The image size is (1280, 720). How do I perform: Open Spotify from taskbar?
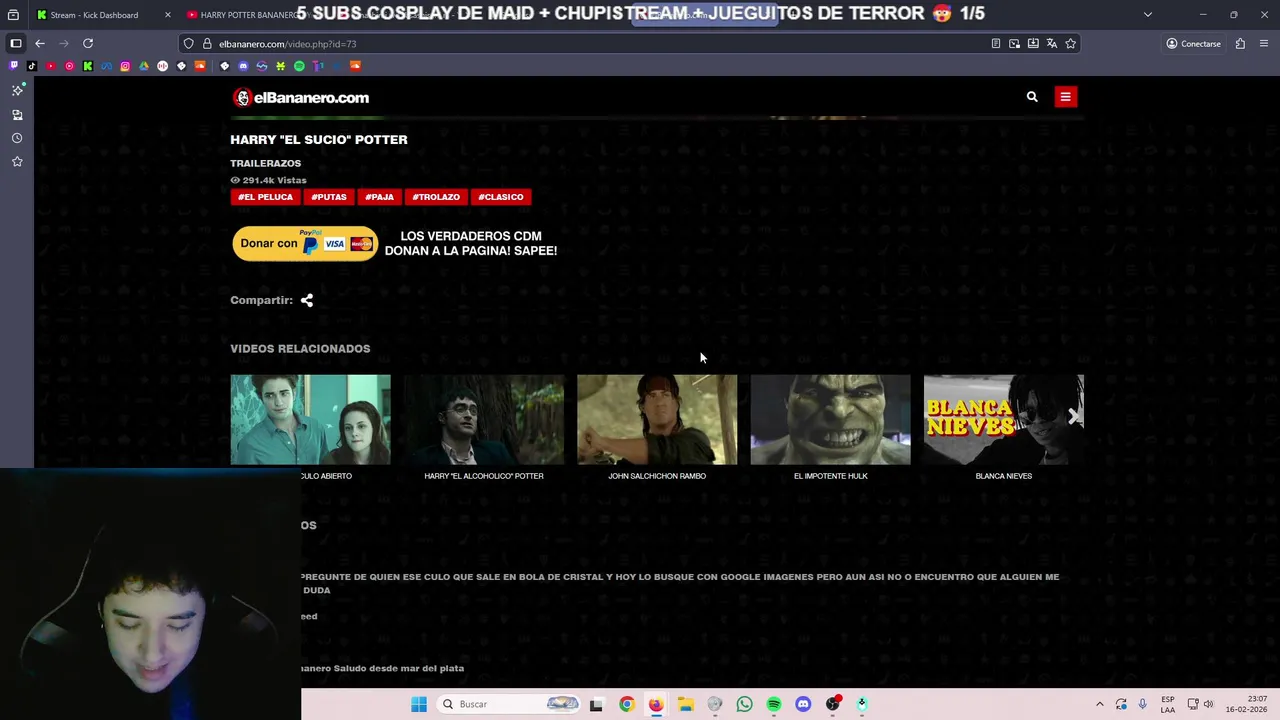coord(774,704)
